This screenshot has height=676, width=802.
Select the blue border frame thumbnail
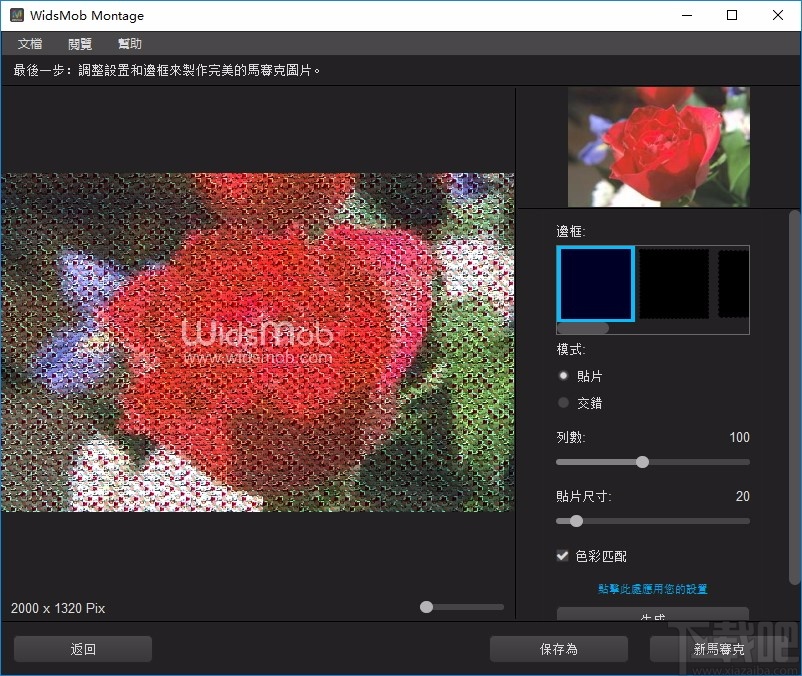pyautogui.click(x=595, y=283)
